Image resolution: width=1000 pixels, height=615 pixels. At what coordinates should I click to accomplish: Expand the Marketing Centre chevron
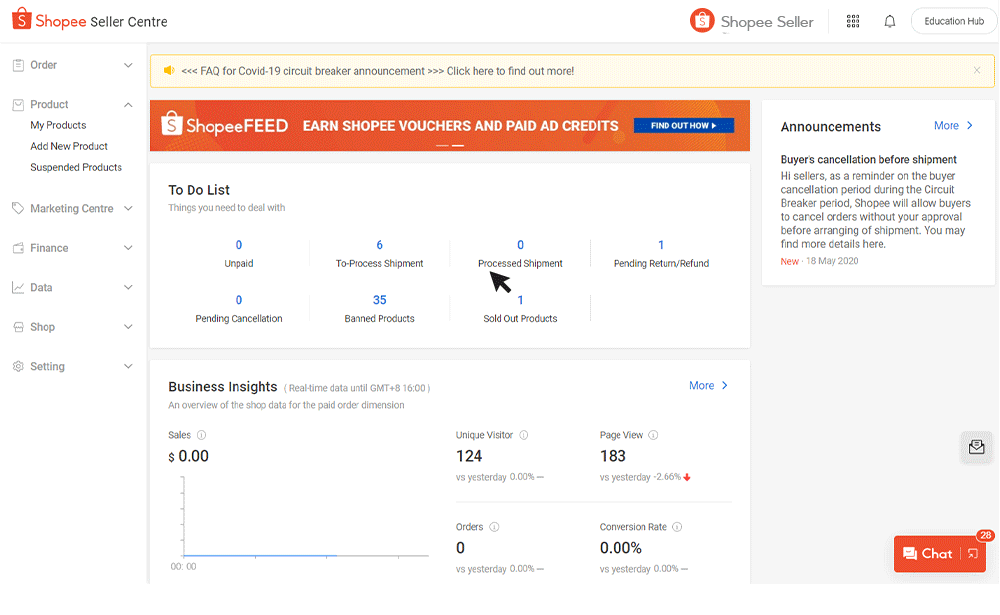pos(128,209)
